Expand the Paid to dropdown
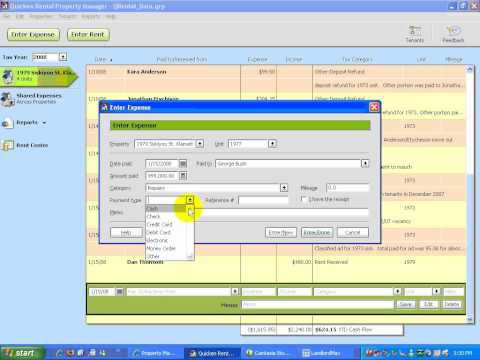This screenshot has height=360, width=480. pyautogui.click(x=365, y=164)
